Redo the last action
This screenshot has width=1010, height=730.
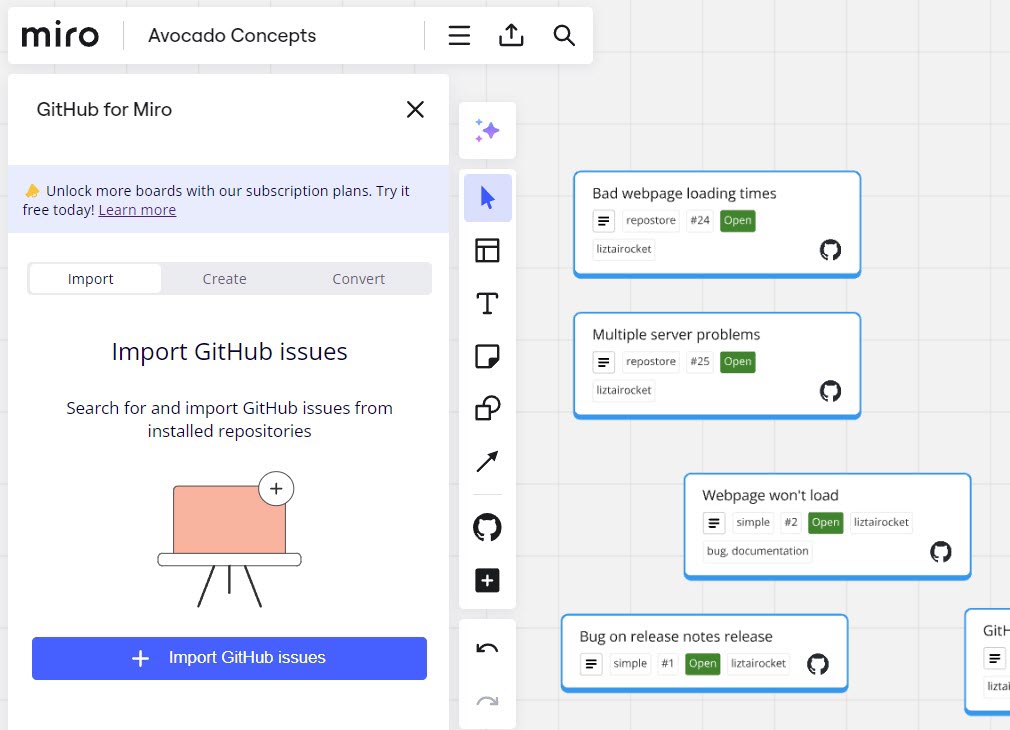[487, 702]
